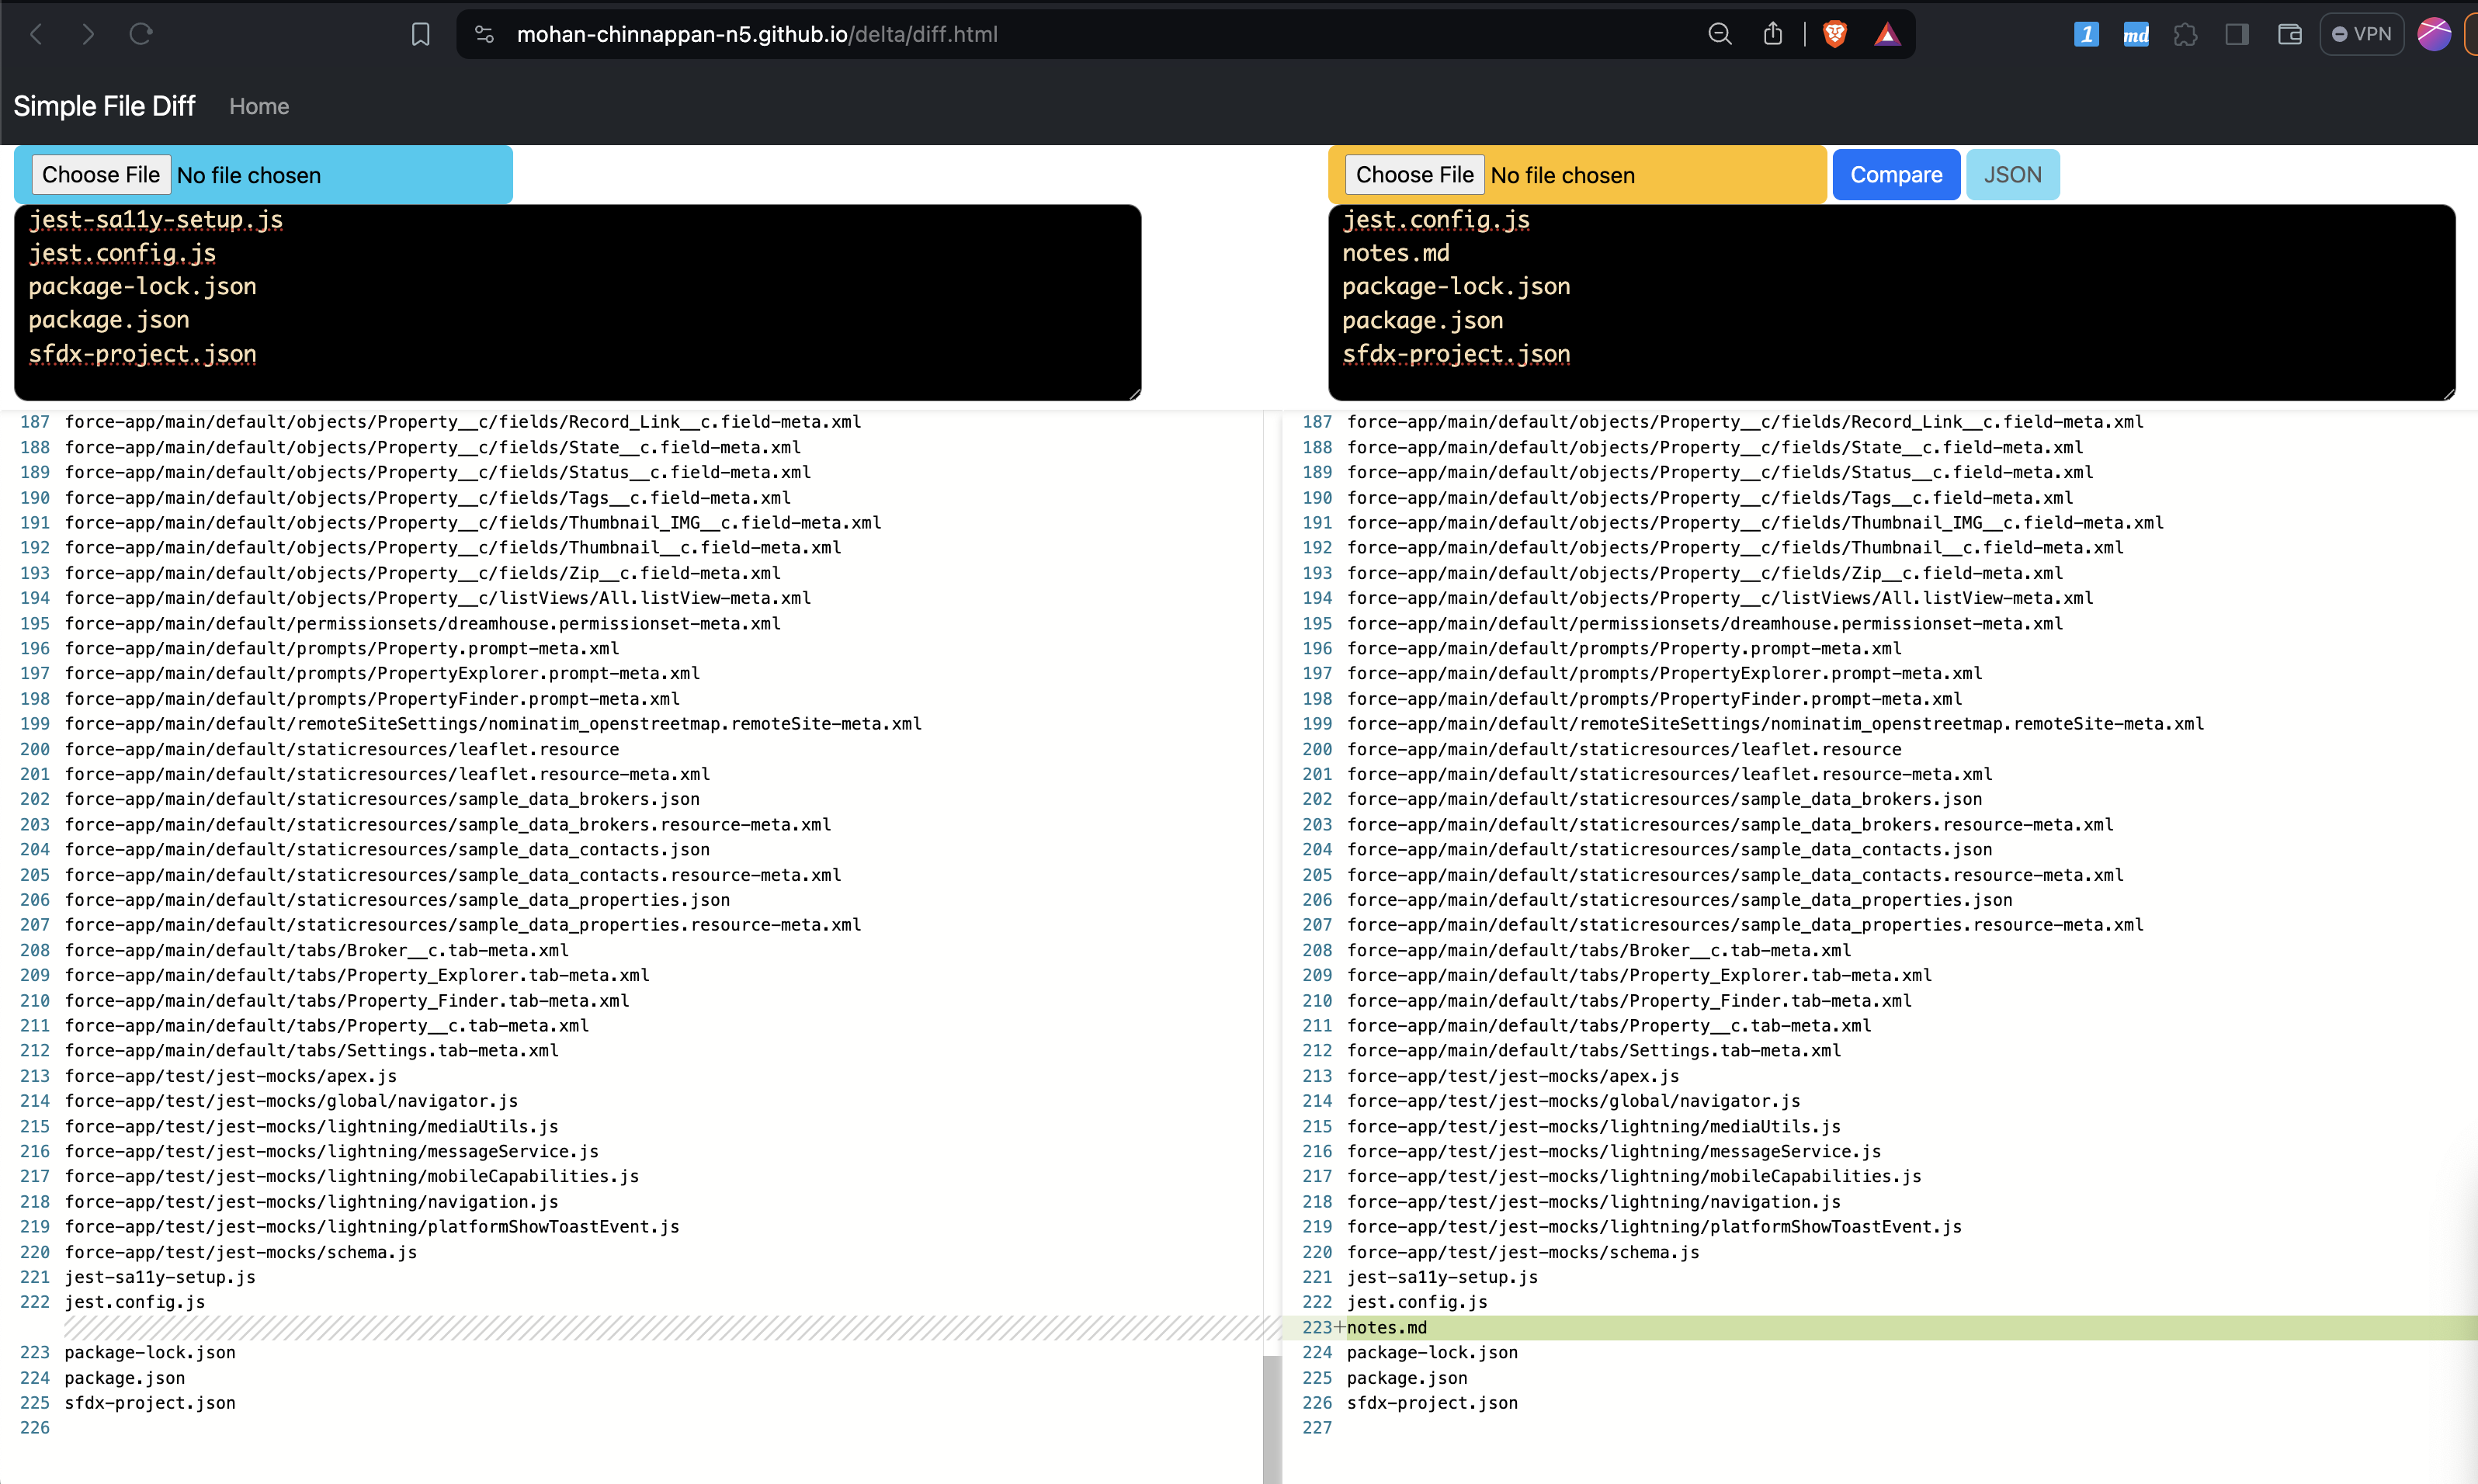
Task: Click left line 195 dreamhouse.permissionset-meta.xml
Action: pyautogui.click(x=423, y=623)
